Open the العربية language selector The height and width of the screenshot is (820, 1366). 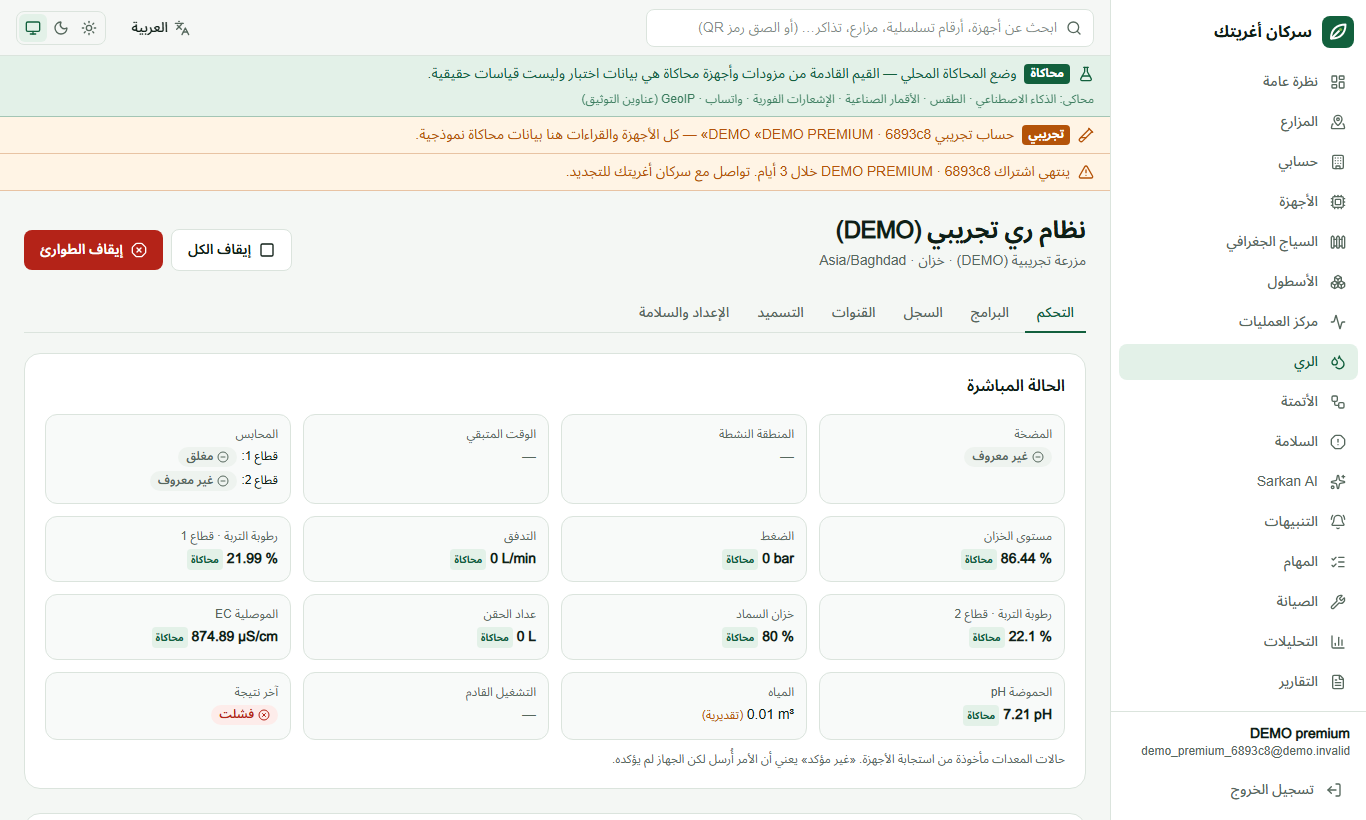pos(160,28)
